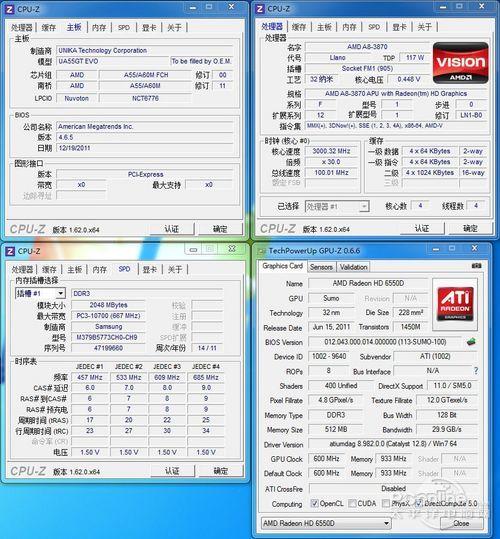The image size is (500, 539).
Task: Click the Socket FM1 (905) package field
Action: click(x=367, y=68)
